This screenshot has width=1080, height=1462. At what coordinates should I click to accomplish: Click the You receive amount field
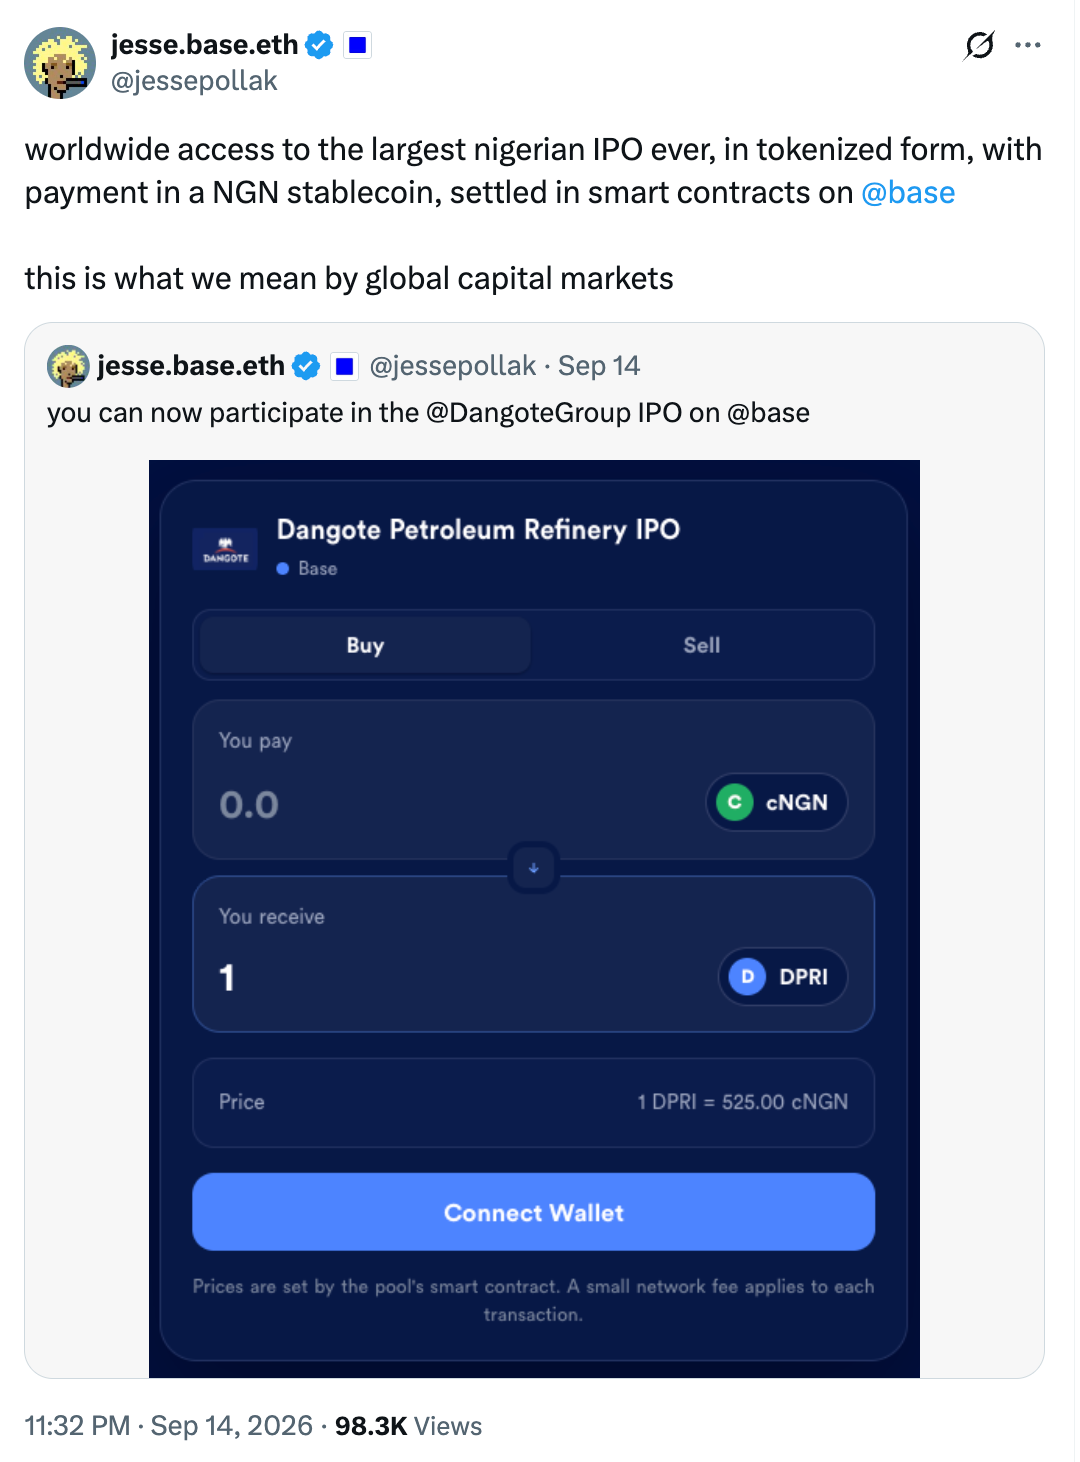tap(228, 977)
